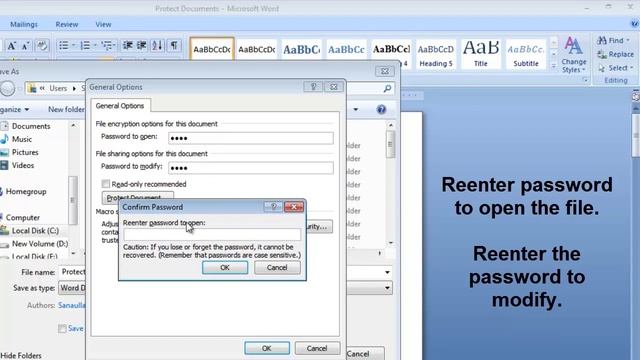Click the Numbering list icon
Viewport: 640px width, 360px height.
coord(85,45)
